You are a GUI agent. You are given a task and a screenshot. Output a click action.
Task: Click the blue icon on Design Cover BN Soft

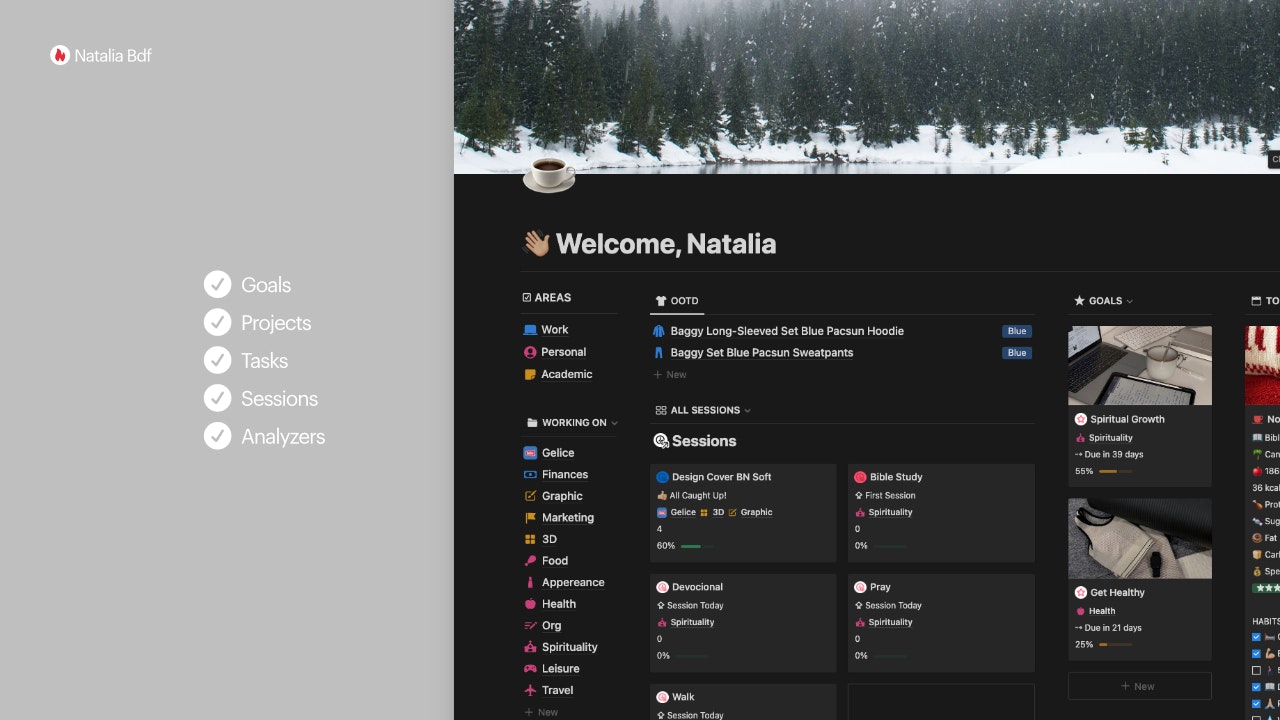pos(662,477)
